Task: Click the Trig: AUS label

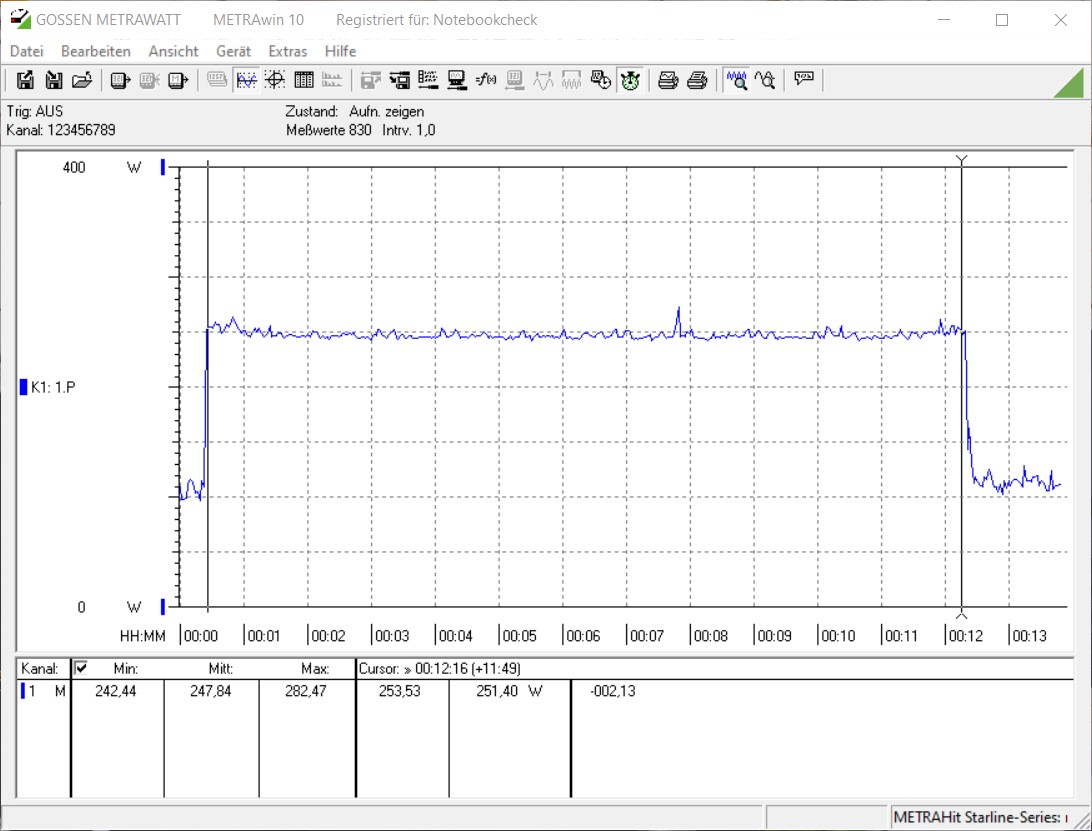Action: pyautogui.click(x=35, y=111)
